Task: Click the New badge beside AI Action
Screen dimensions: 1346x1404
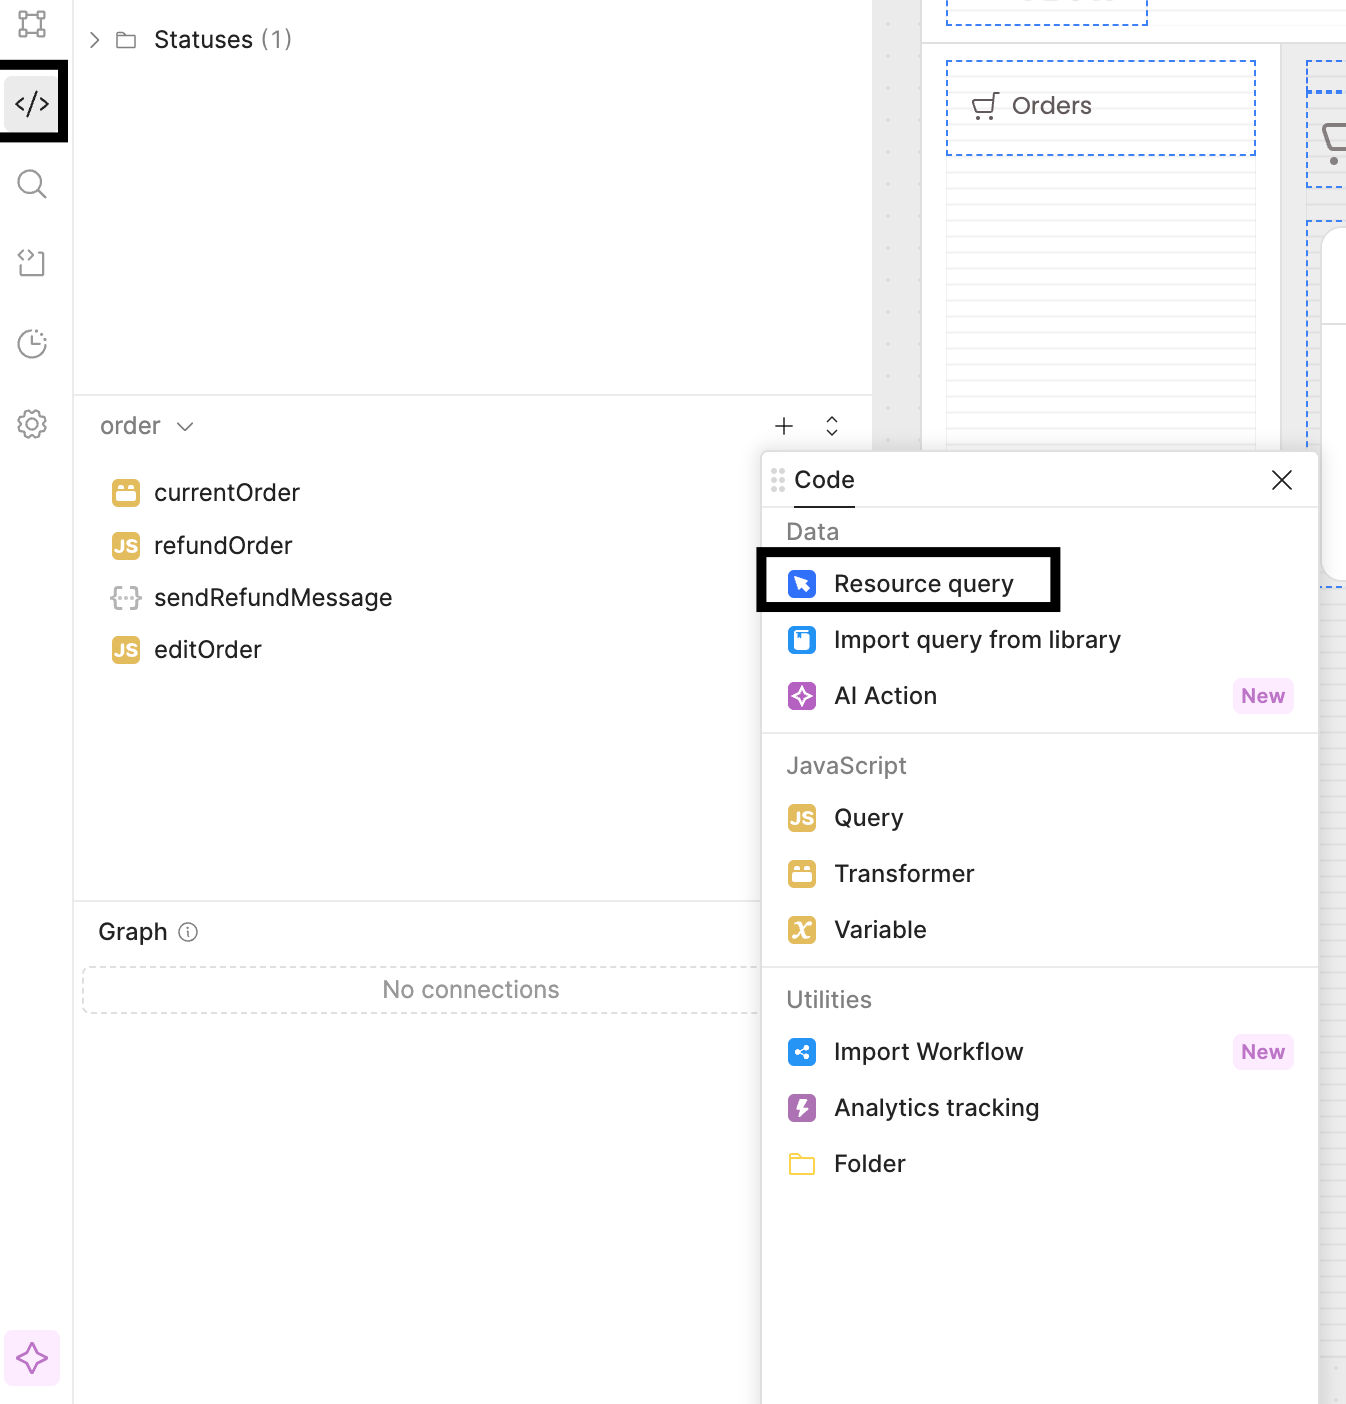Action: click(1263, 696)
